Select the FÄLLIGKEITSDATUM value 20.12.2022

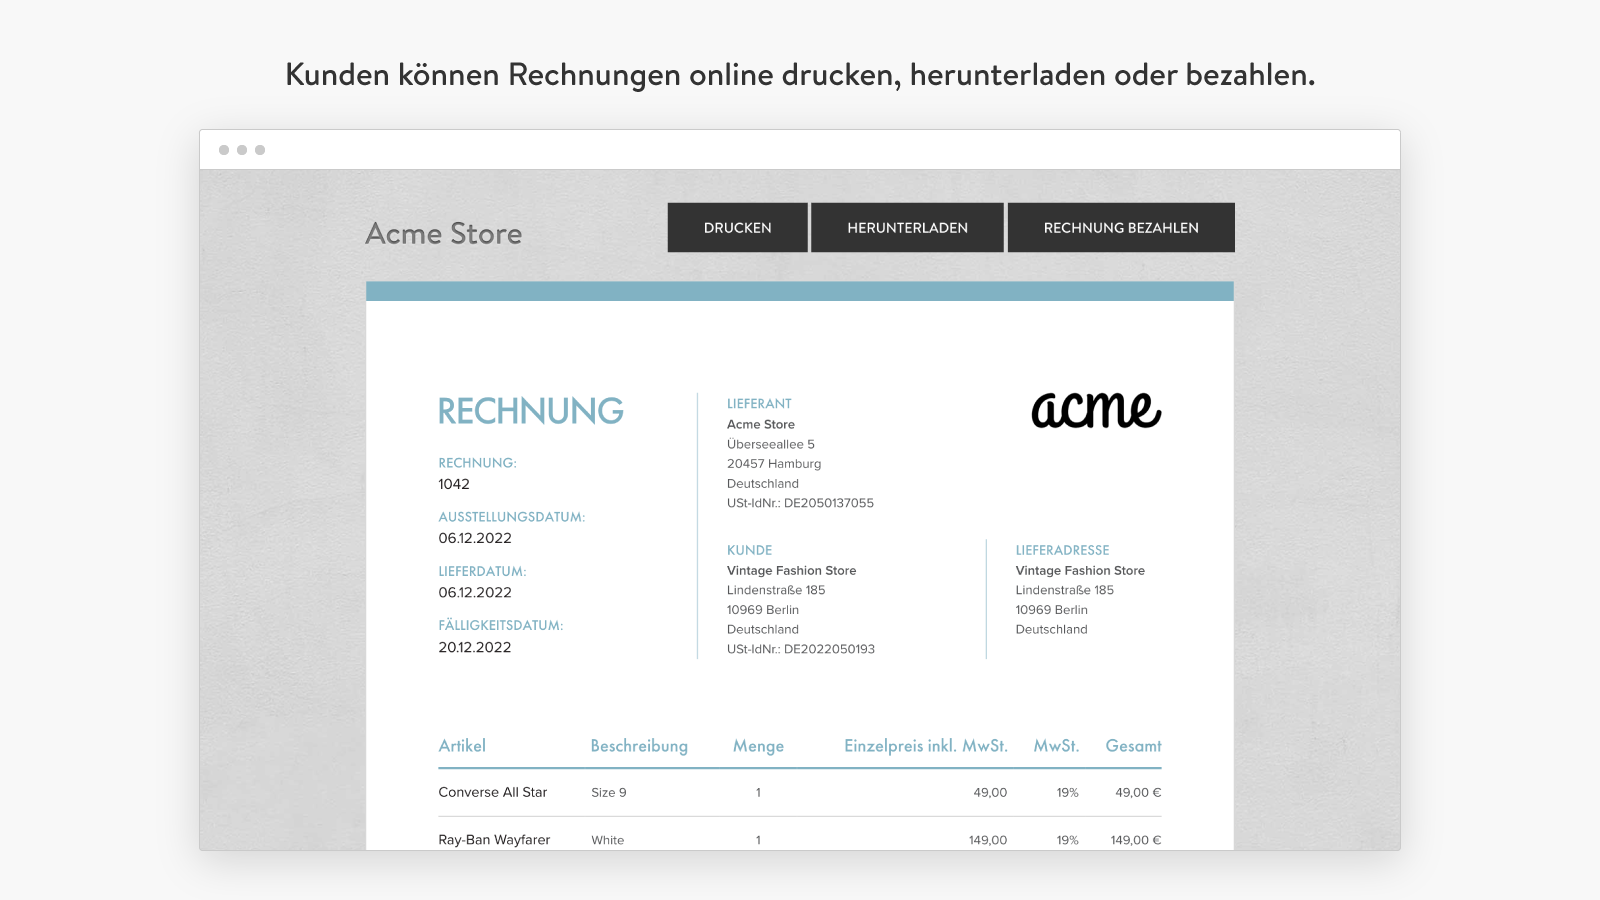click(x=475, y=647)
